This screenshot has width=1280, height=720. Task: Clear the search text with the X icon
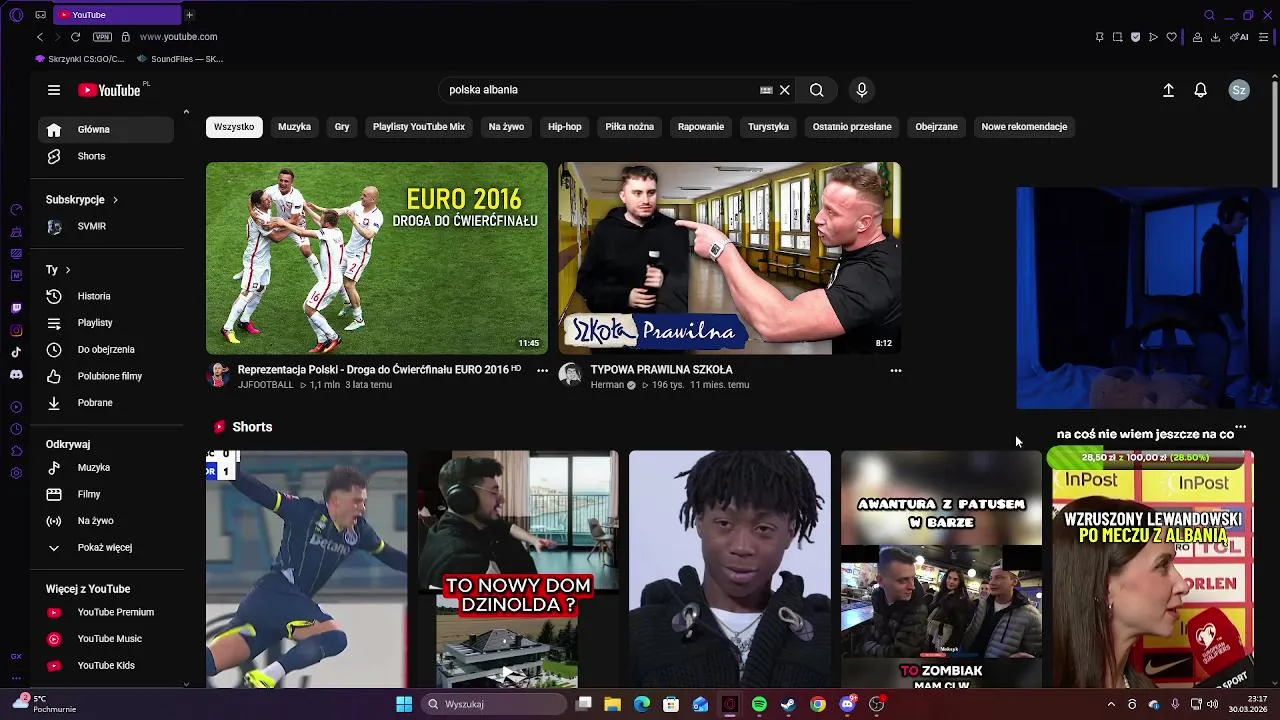tap(785, 90)
